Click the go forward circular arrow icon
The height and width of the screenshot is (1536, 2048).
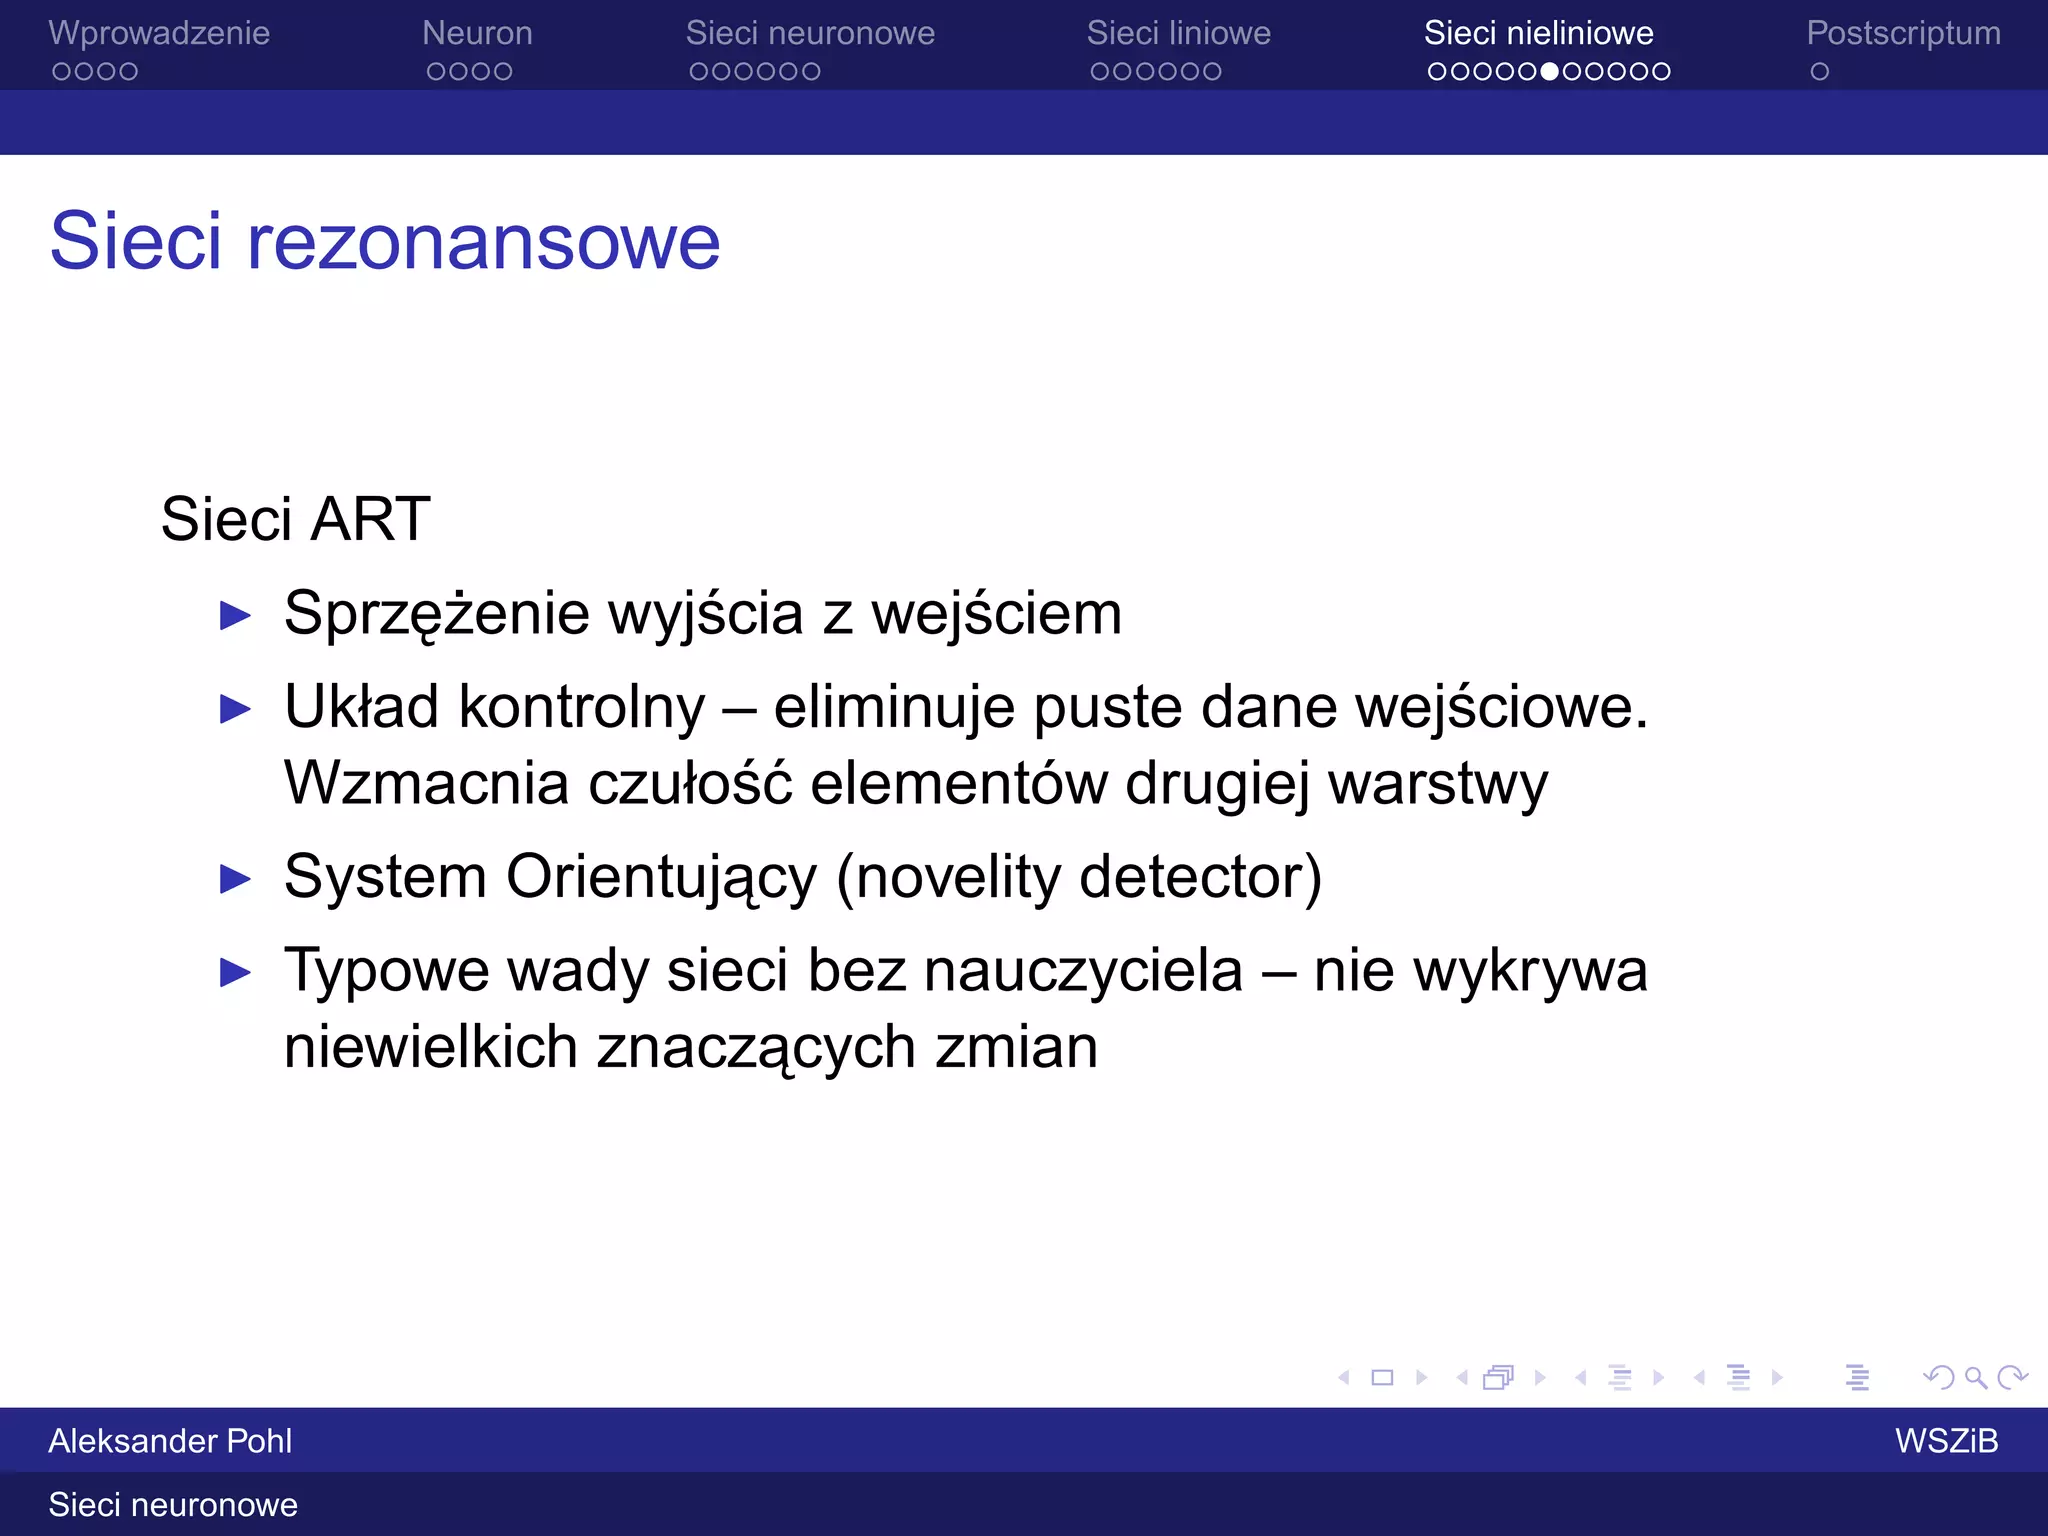(2012, 1378)
